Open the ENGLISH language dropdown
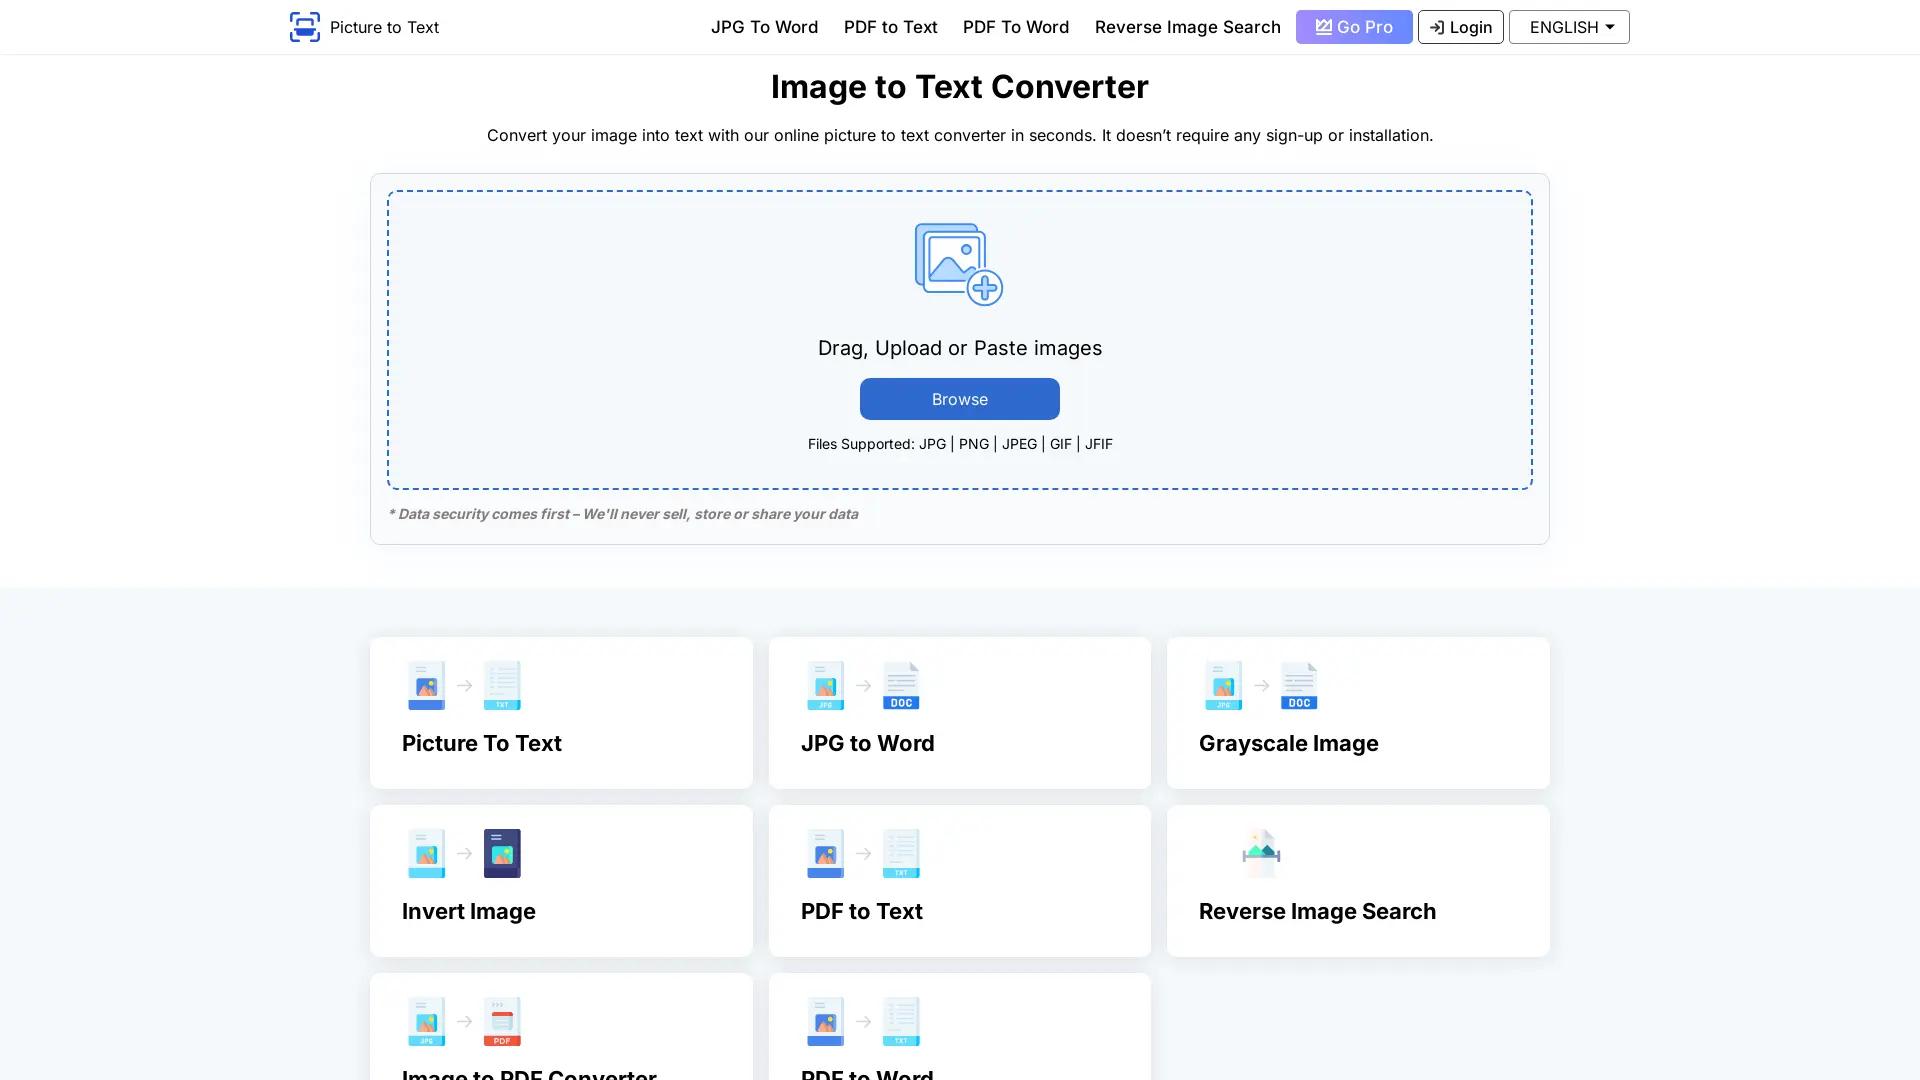Image resolution: width=1920 pixels, height=1080 pixels. click(1568, 27)
